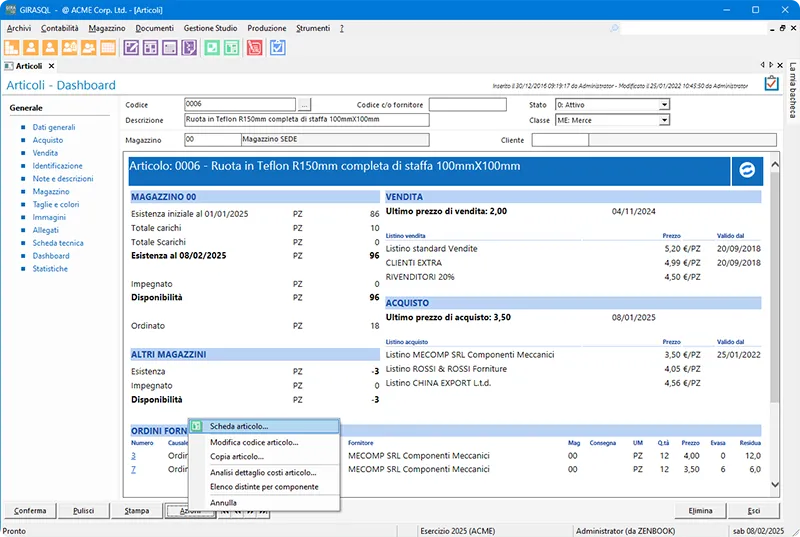The height and width of the screenshot is (537, 800).
Task: Open supplier order number 3 link
Action: tap(133, 455)
